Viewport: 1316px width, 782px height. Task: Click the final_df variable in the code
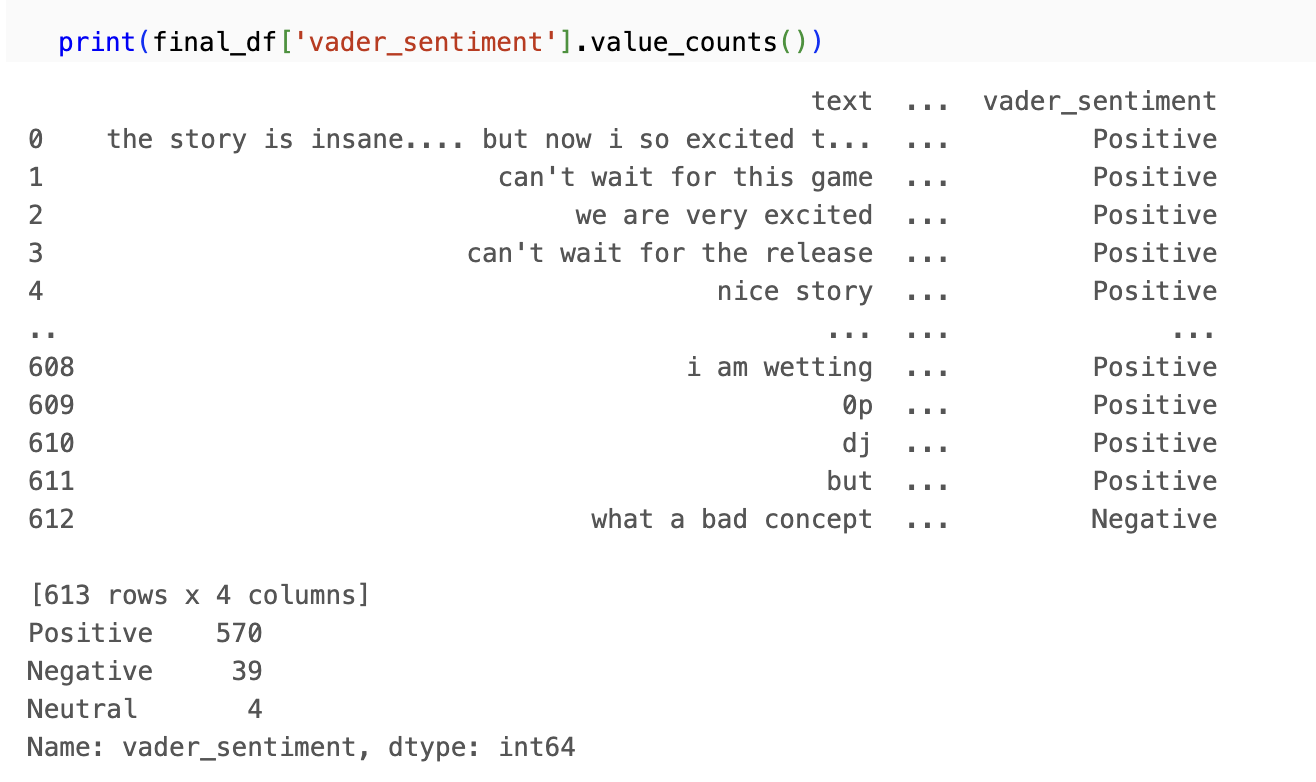tap(210, 43)
